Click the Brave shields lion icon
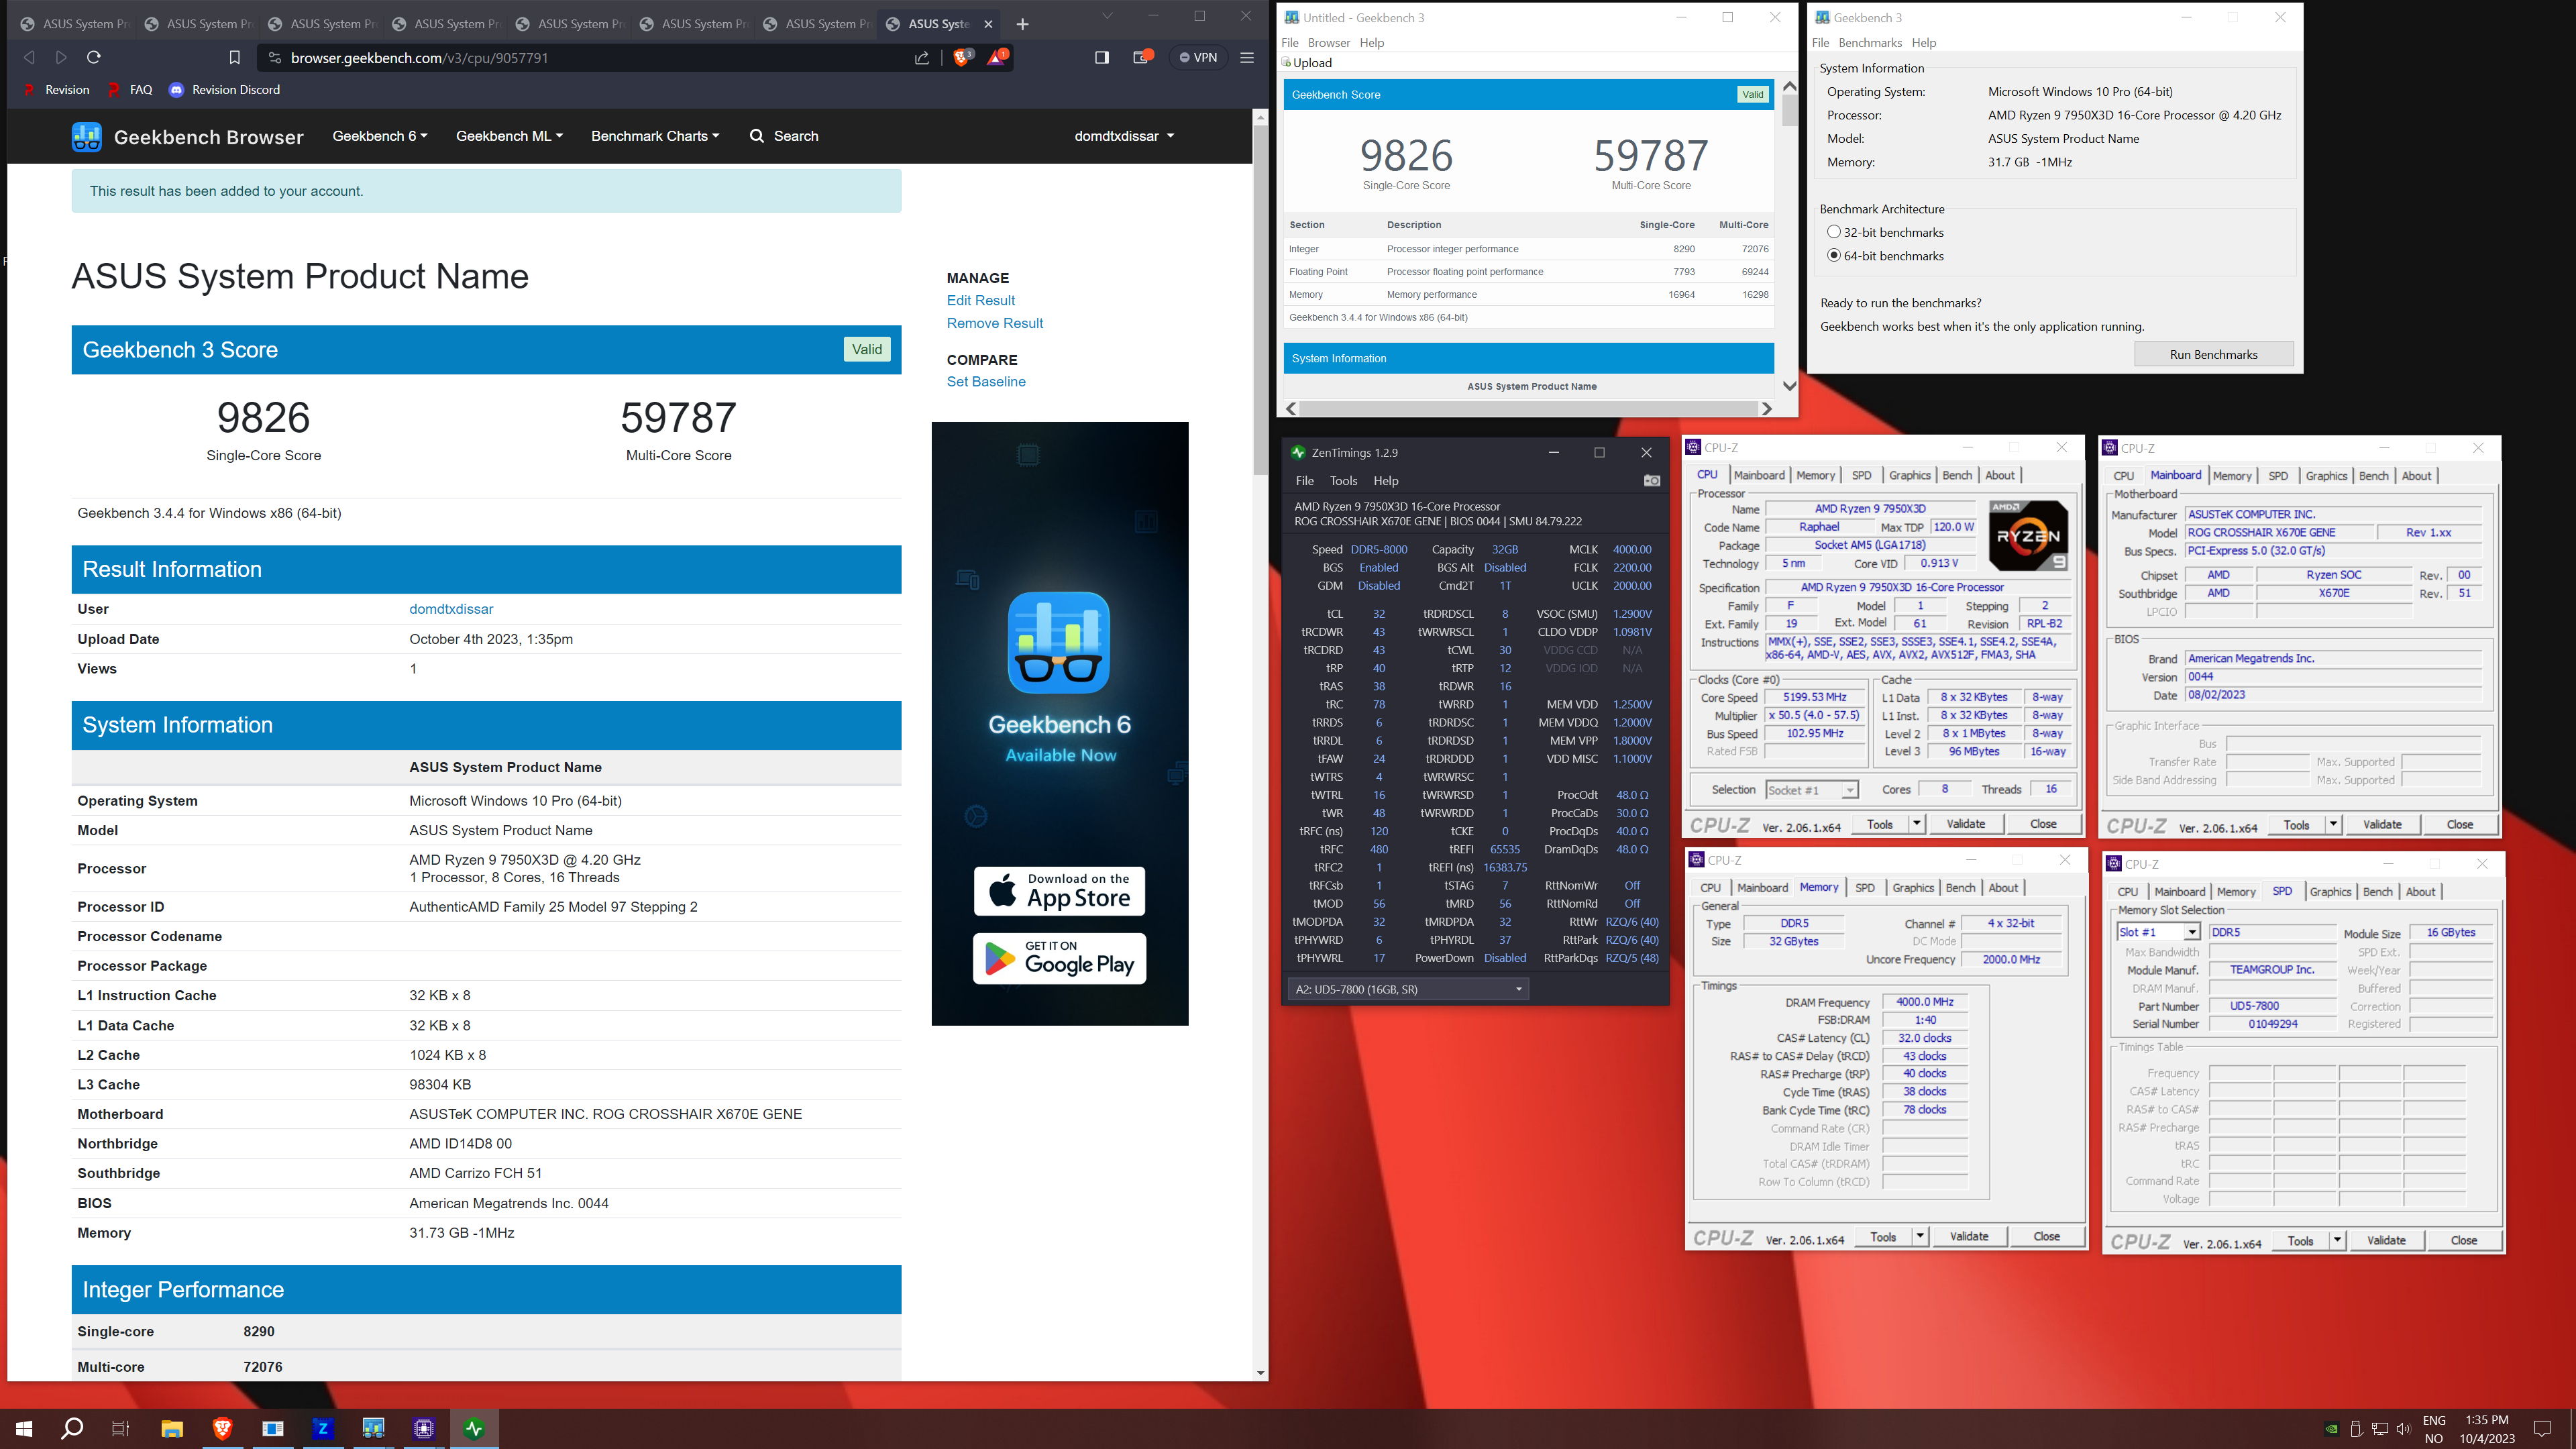 pyautogui.click(x=962, y=57)
